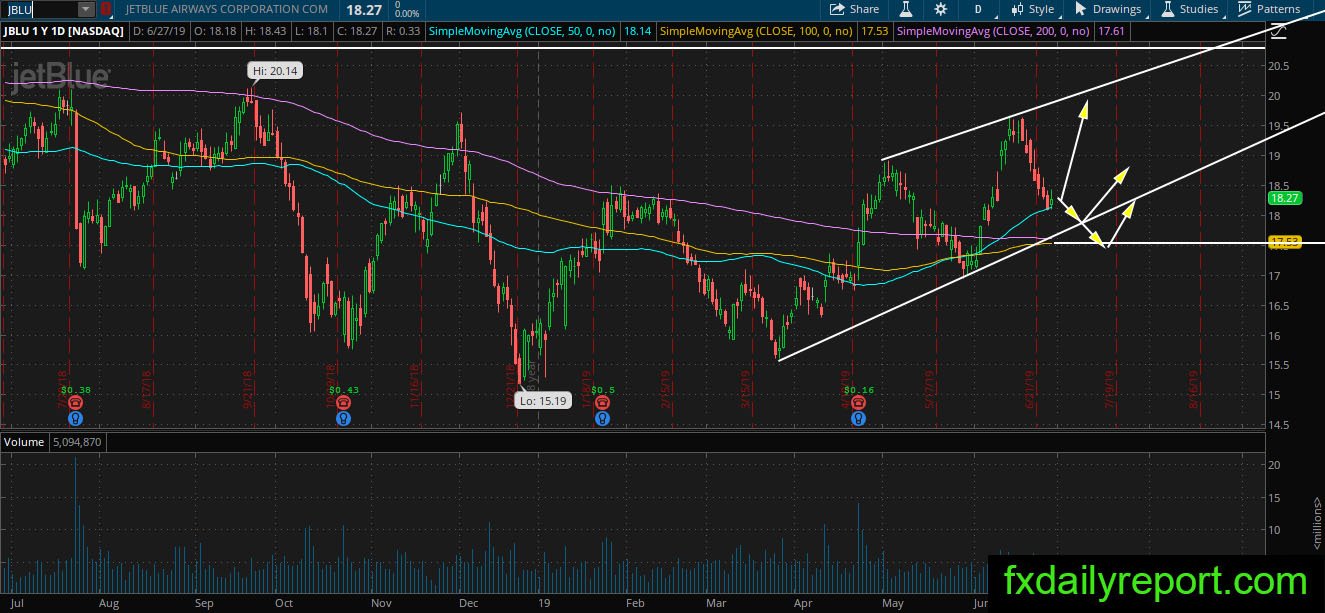Click the red indicator icon beside the symbol box
This screenshot has height=613, width=1325.
(106, 9)
